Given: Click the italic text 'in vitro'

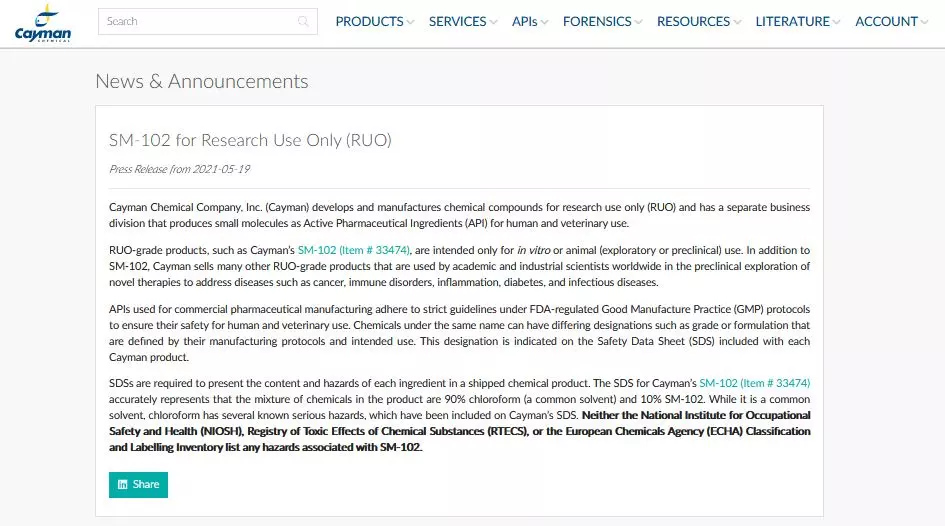Looking at the screenshot, I should pyautogui.click(x=533, y=250).
